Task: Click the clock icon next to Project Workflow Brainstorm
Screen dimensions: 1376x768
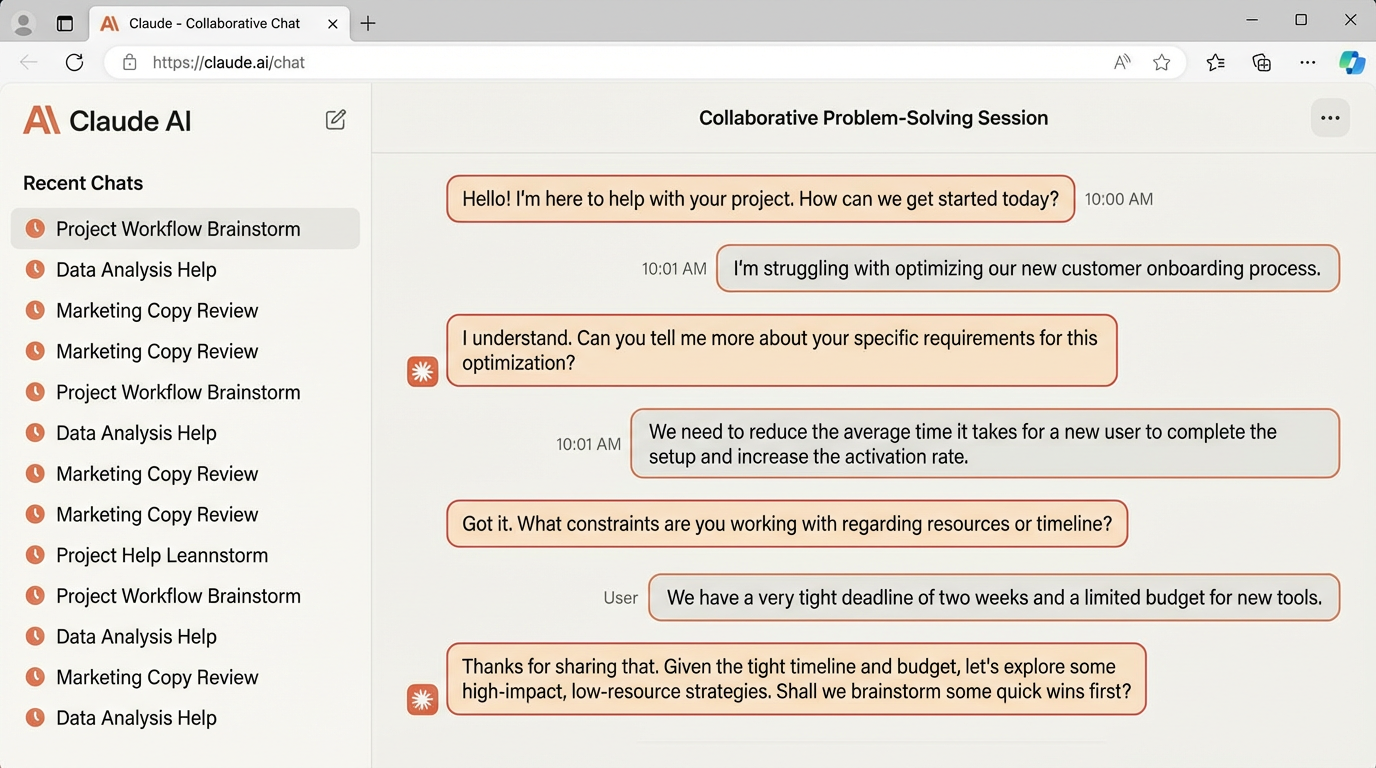Action: (x=34, y=228)
